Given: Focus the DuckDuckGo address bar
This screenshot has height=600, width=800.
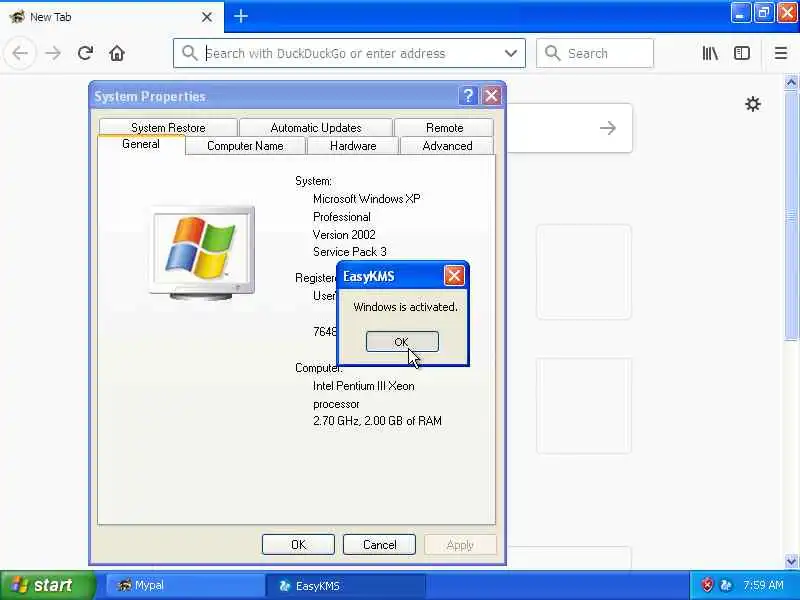Looking at the screenshot, I should (349, 53).
